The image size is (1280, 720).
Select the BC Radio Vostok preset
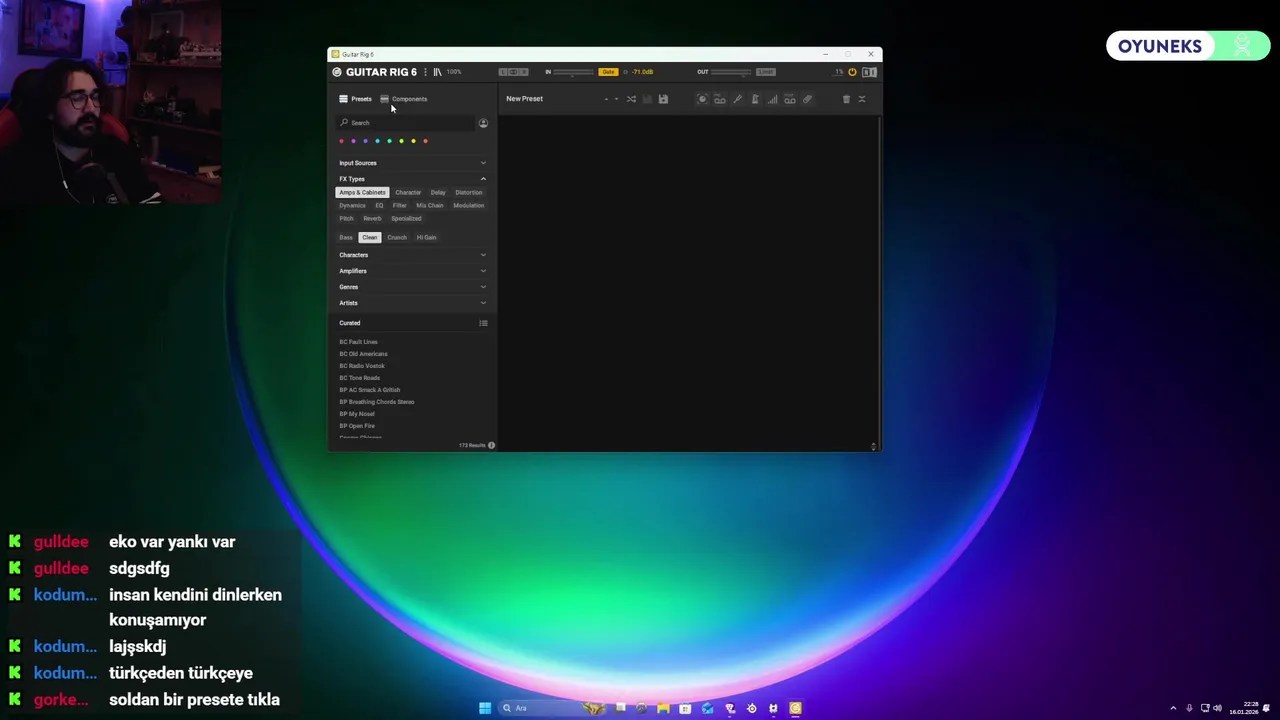tap(362, 366)
